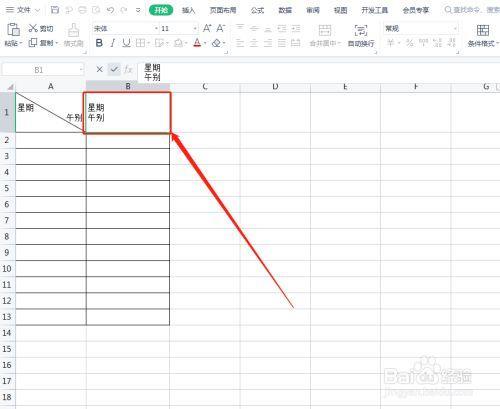
Task: Confirm cell entry with the checkmark icon
Action: (114, 69)
